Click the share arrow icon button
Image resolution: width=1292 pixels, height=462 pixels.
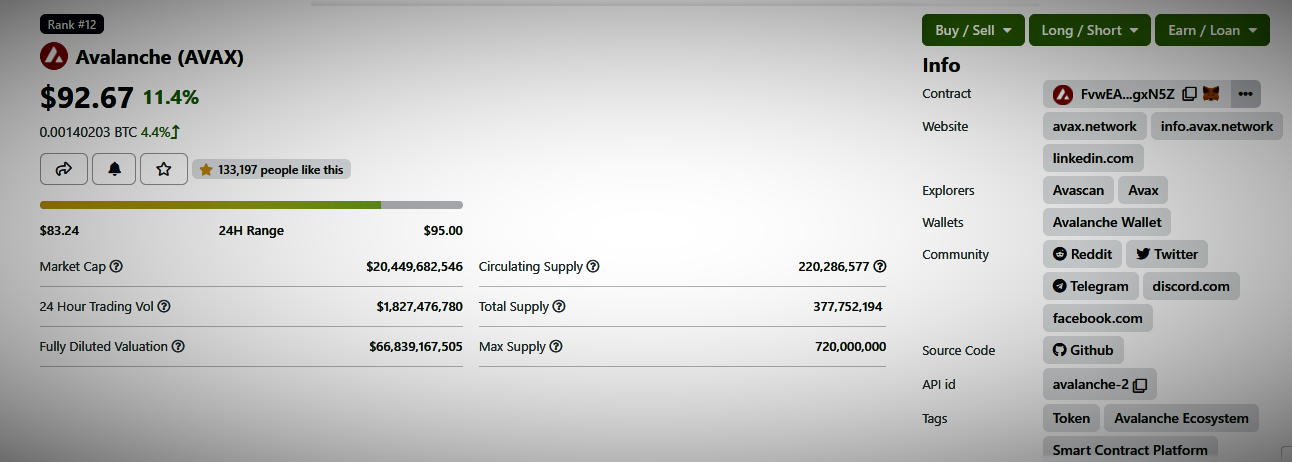(64, 169)
